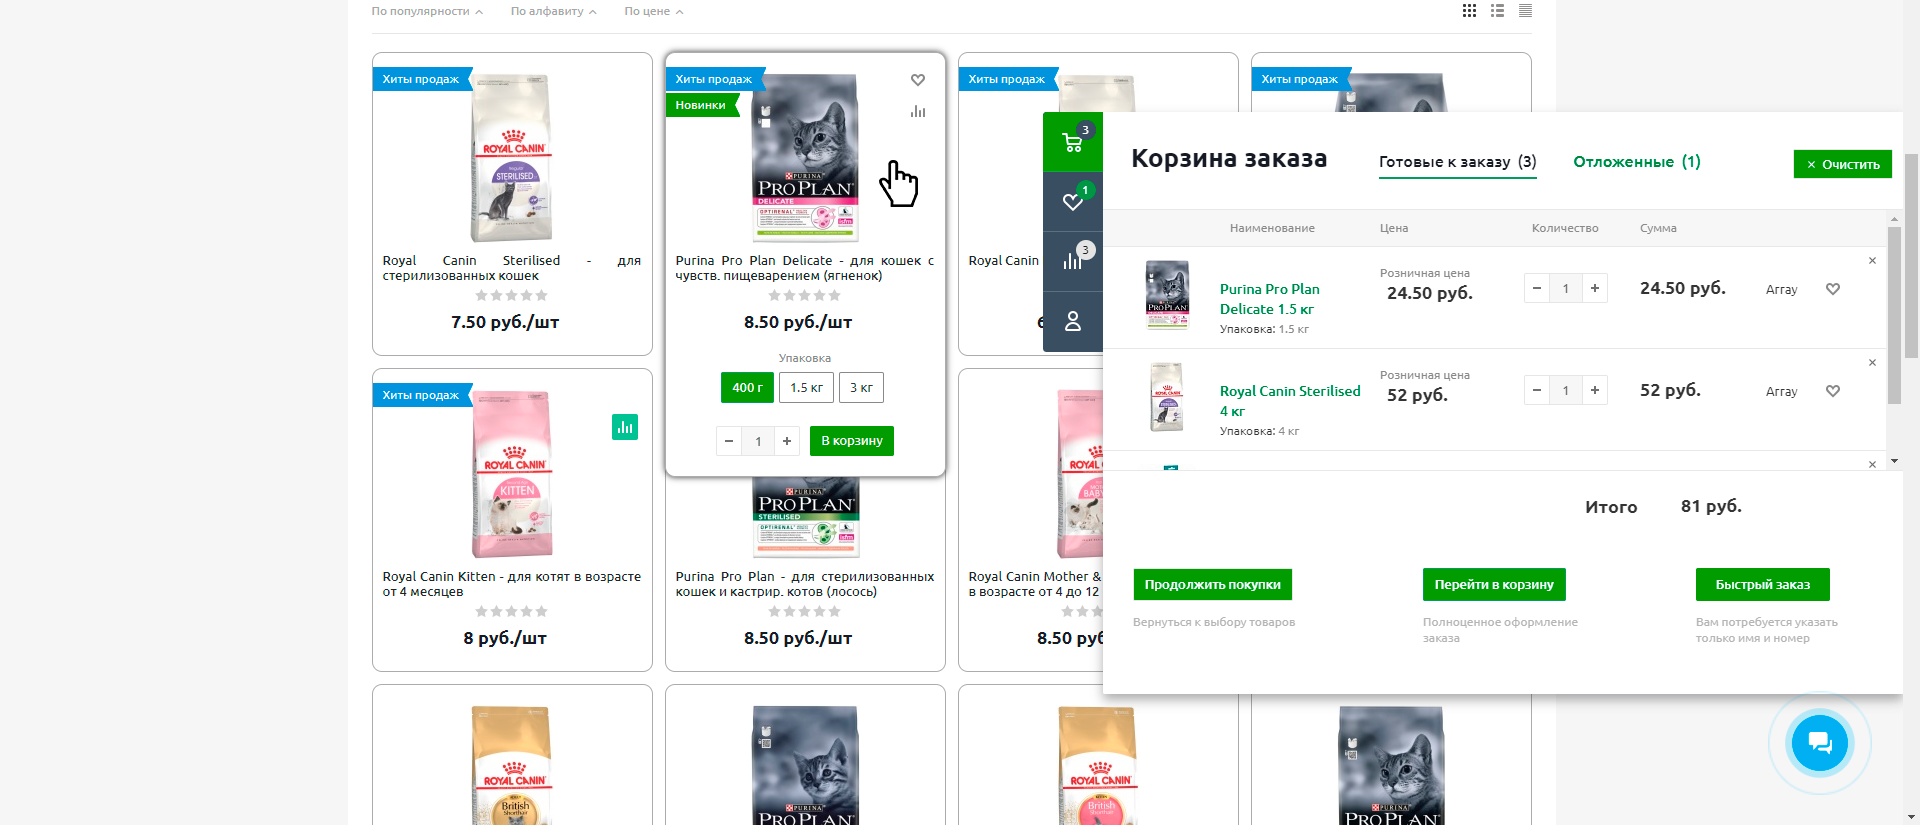Open the user profile sidebar icon
The height and width of the screenshot is (825, 1920).
pos(1073,321)
